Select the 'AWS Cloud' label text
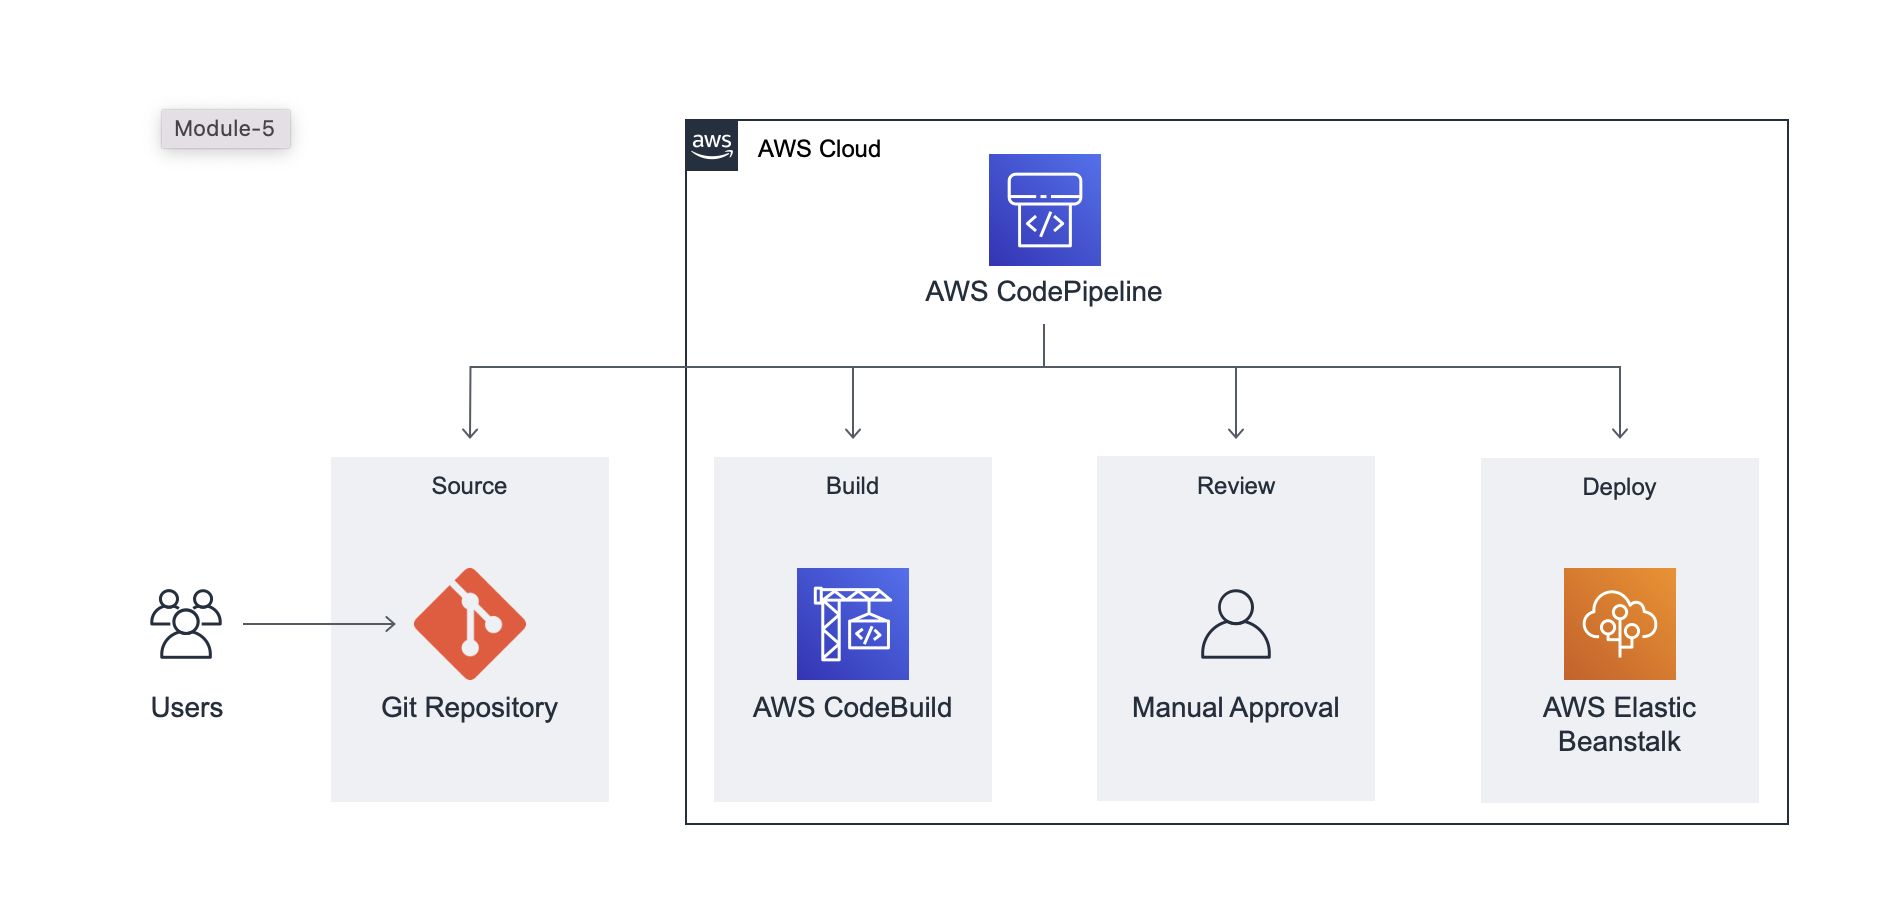This screenshot has height=914, width=1902. [x=819, y=149]
